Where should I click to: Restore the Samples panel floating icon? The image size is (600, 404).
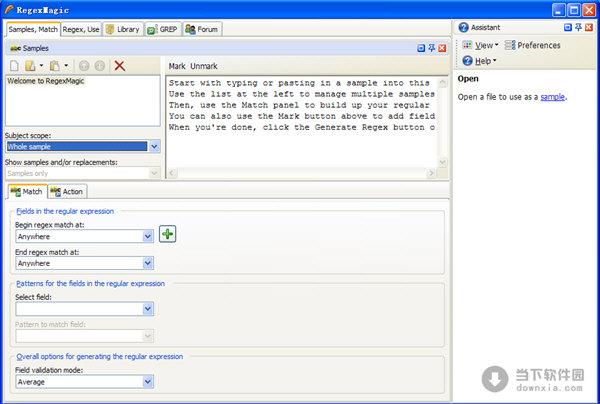tap(421, 48)
